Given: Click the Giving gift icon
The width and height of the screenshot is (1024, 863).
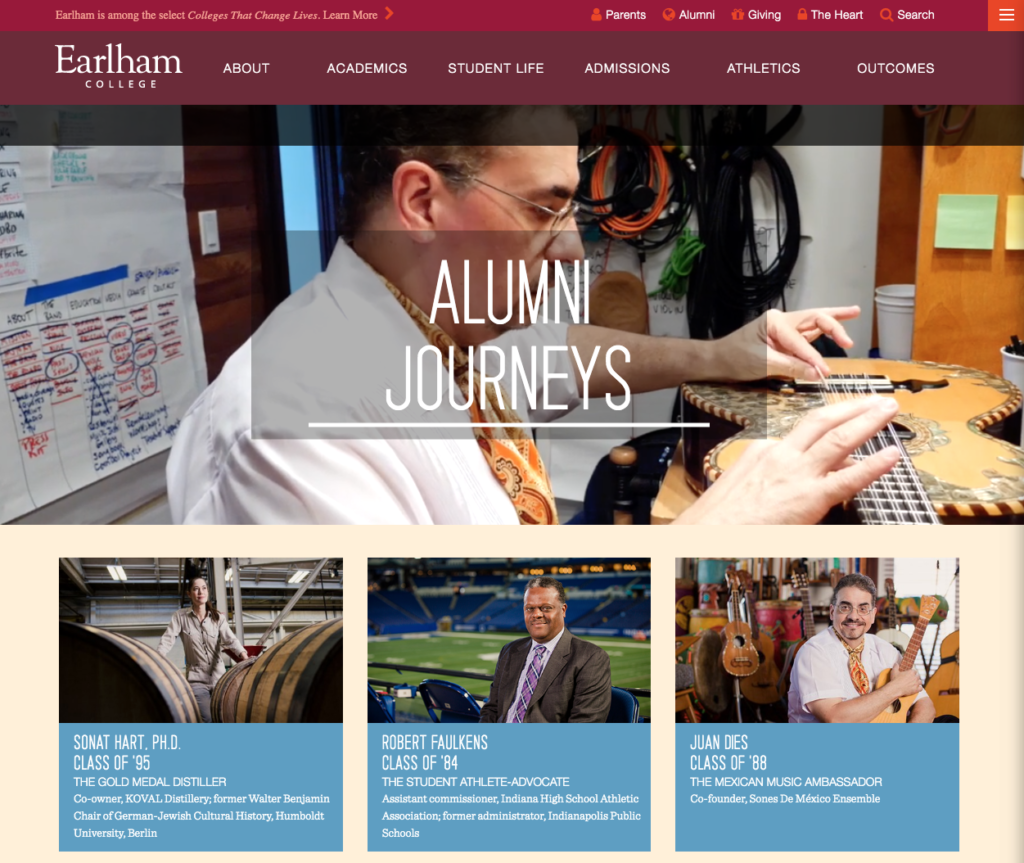Looking at the screenshot, I should [737, 14].
